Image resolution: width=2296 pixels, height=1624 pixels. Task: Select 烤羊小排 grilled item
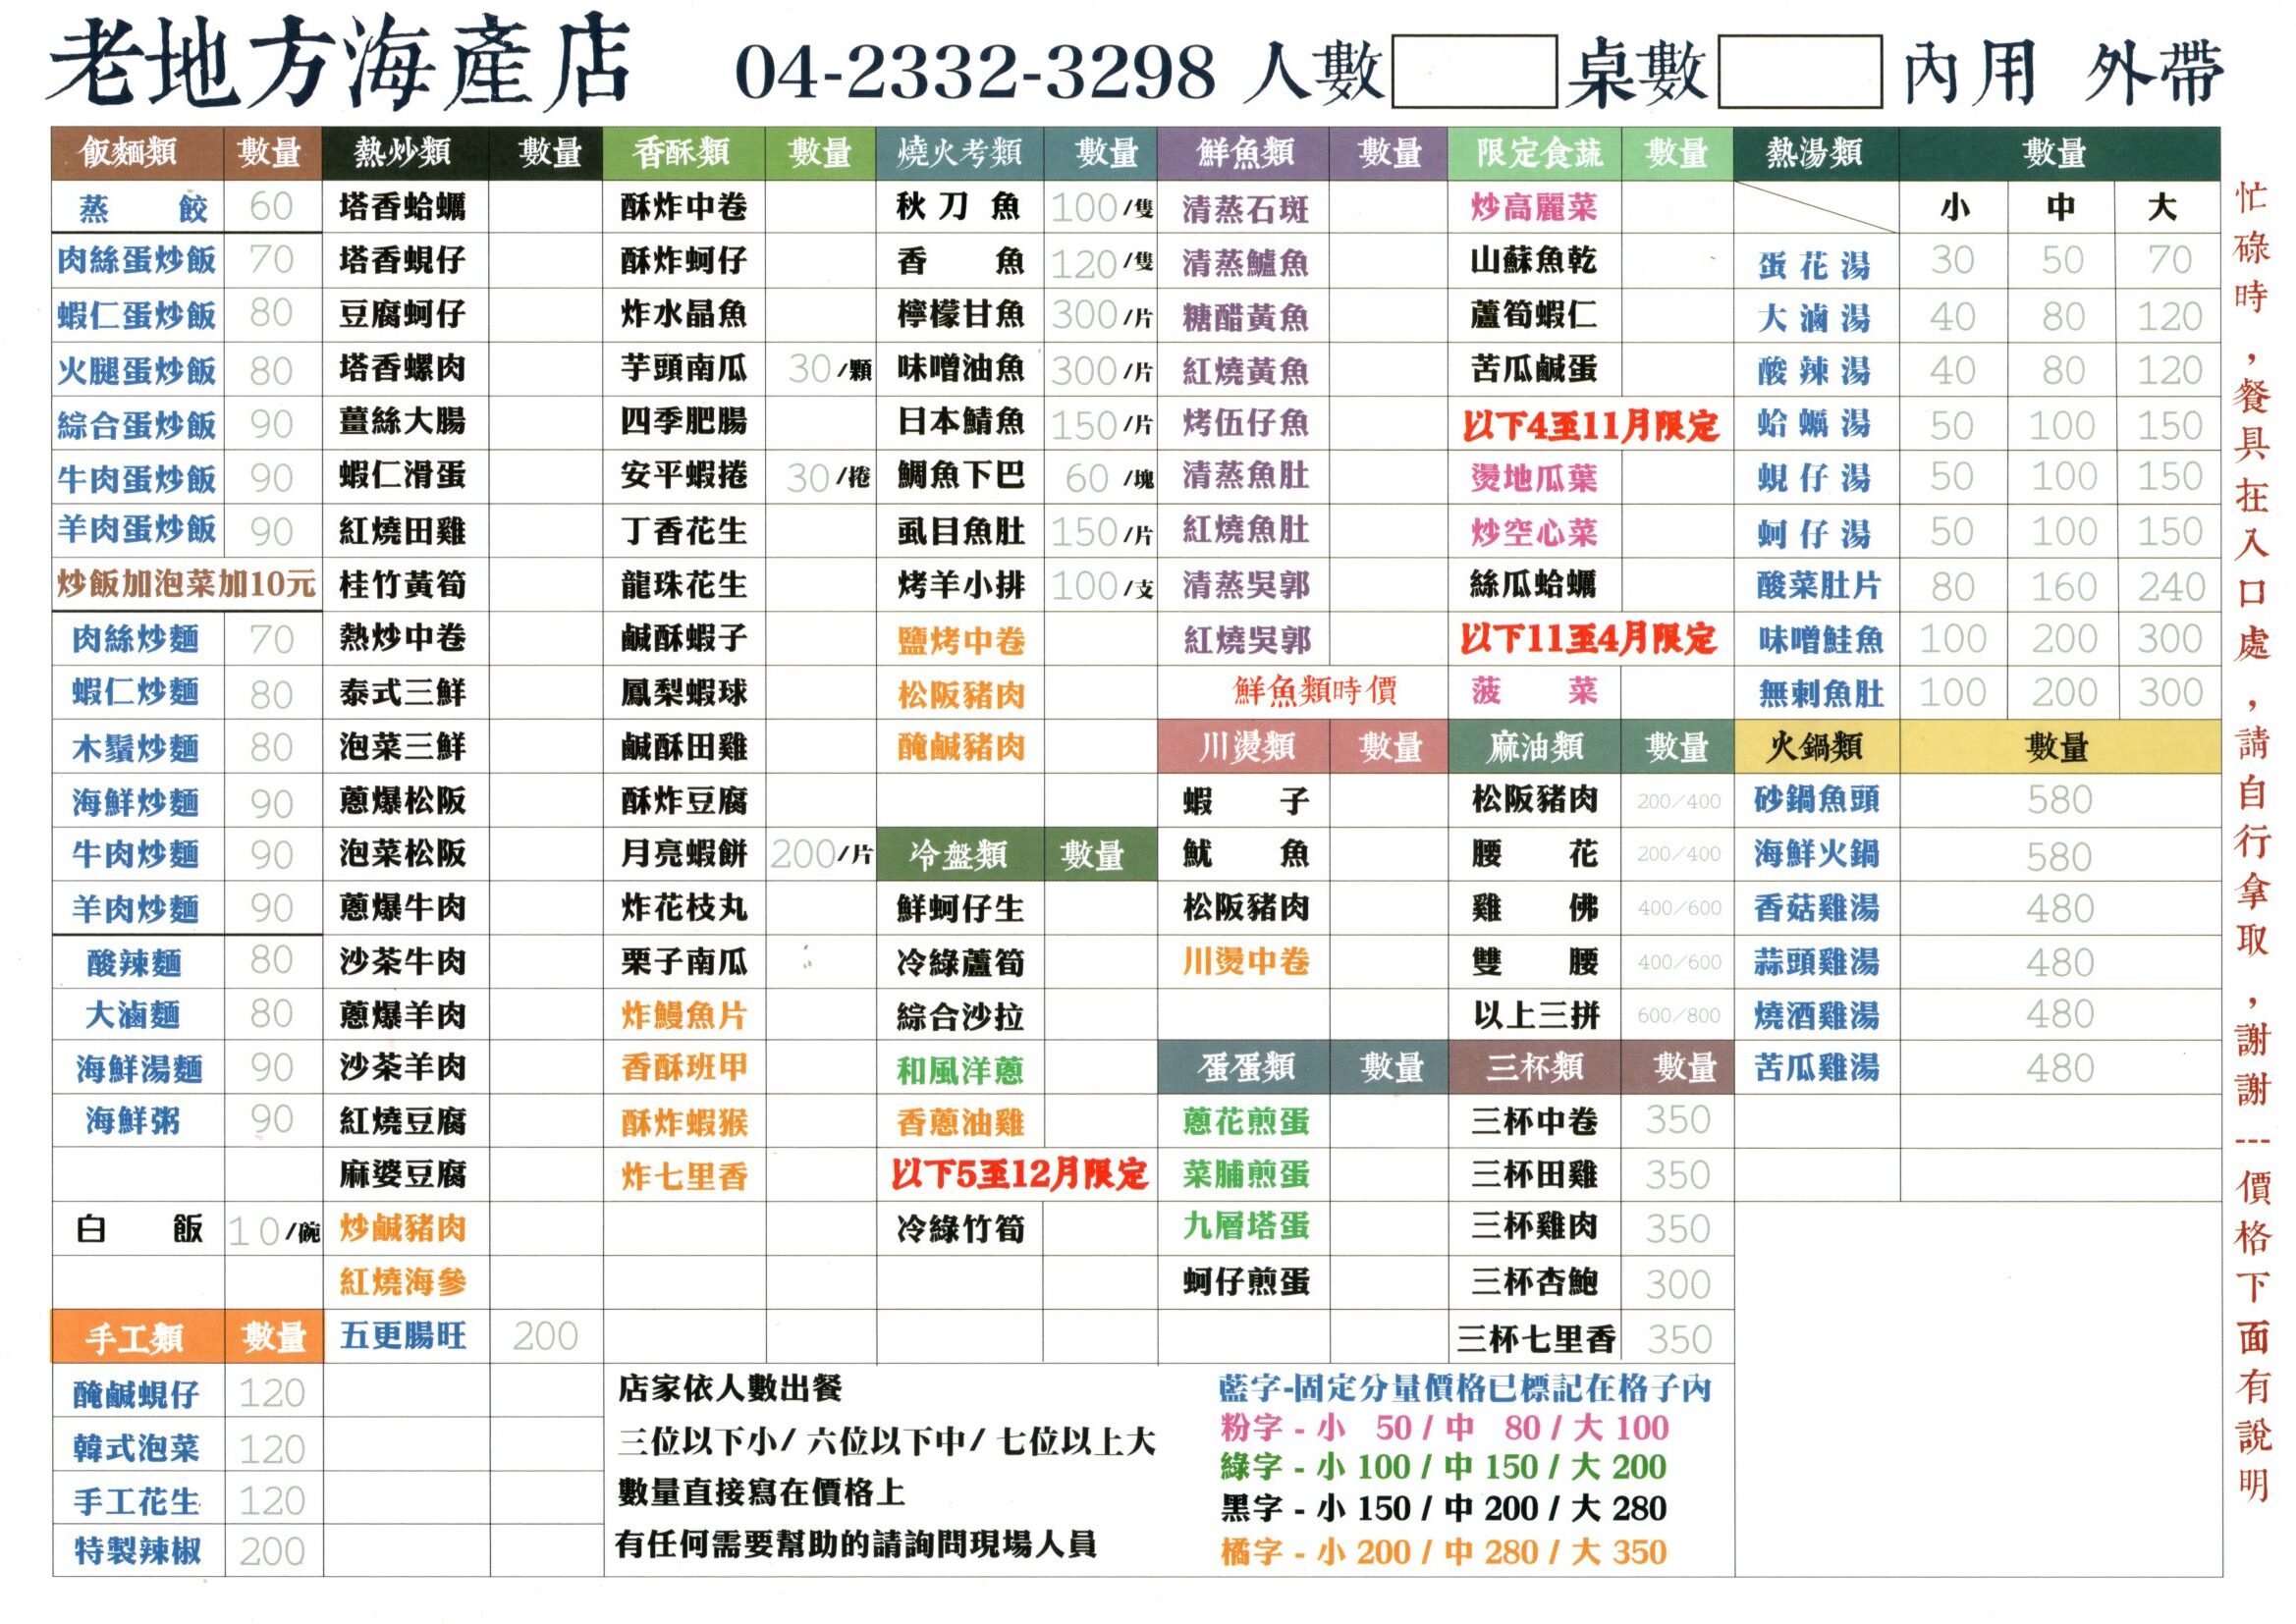(960, 585)
